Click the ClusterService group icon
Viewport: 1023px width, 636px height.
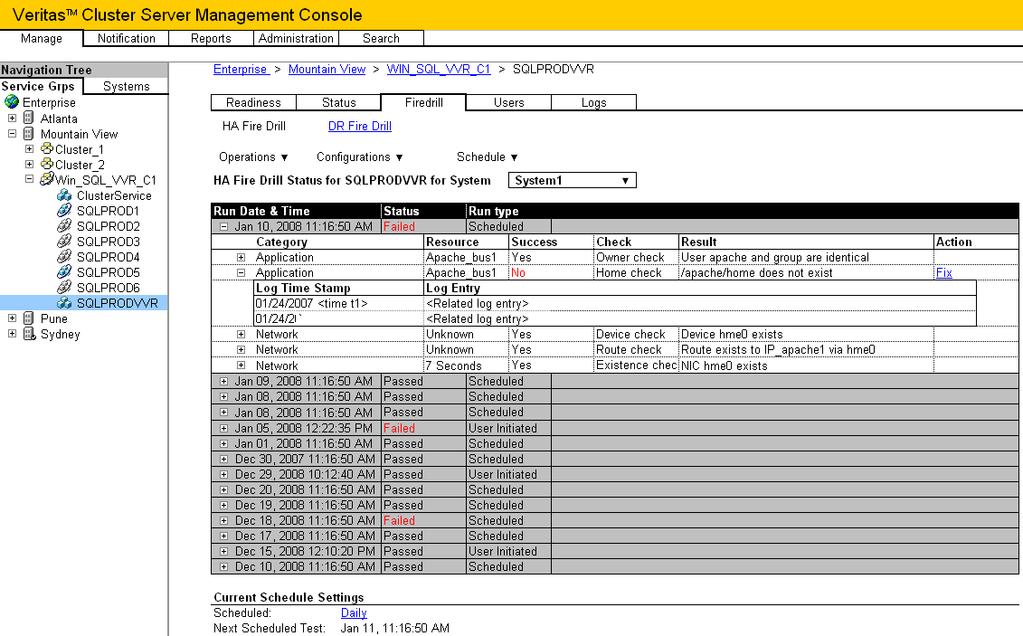point(64,195)
